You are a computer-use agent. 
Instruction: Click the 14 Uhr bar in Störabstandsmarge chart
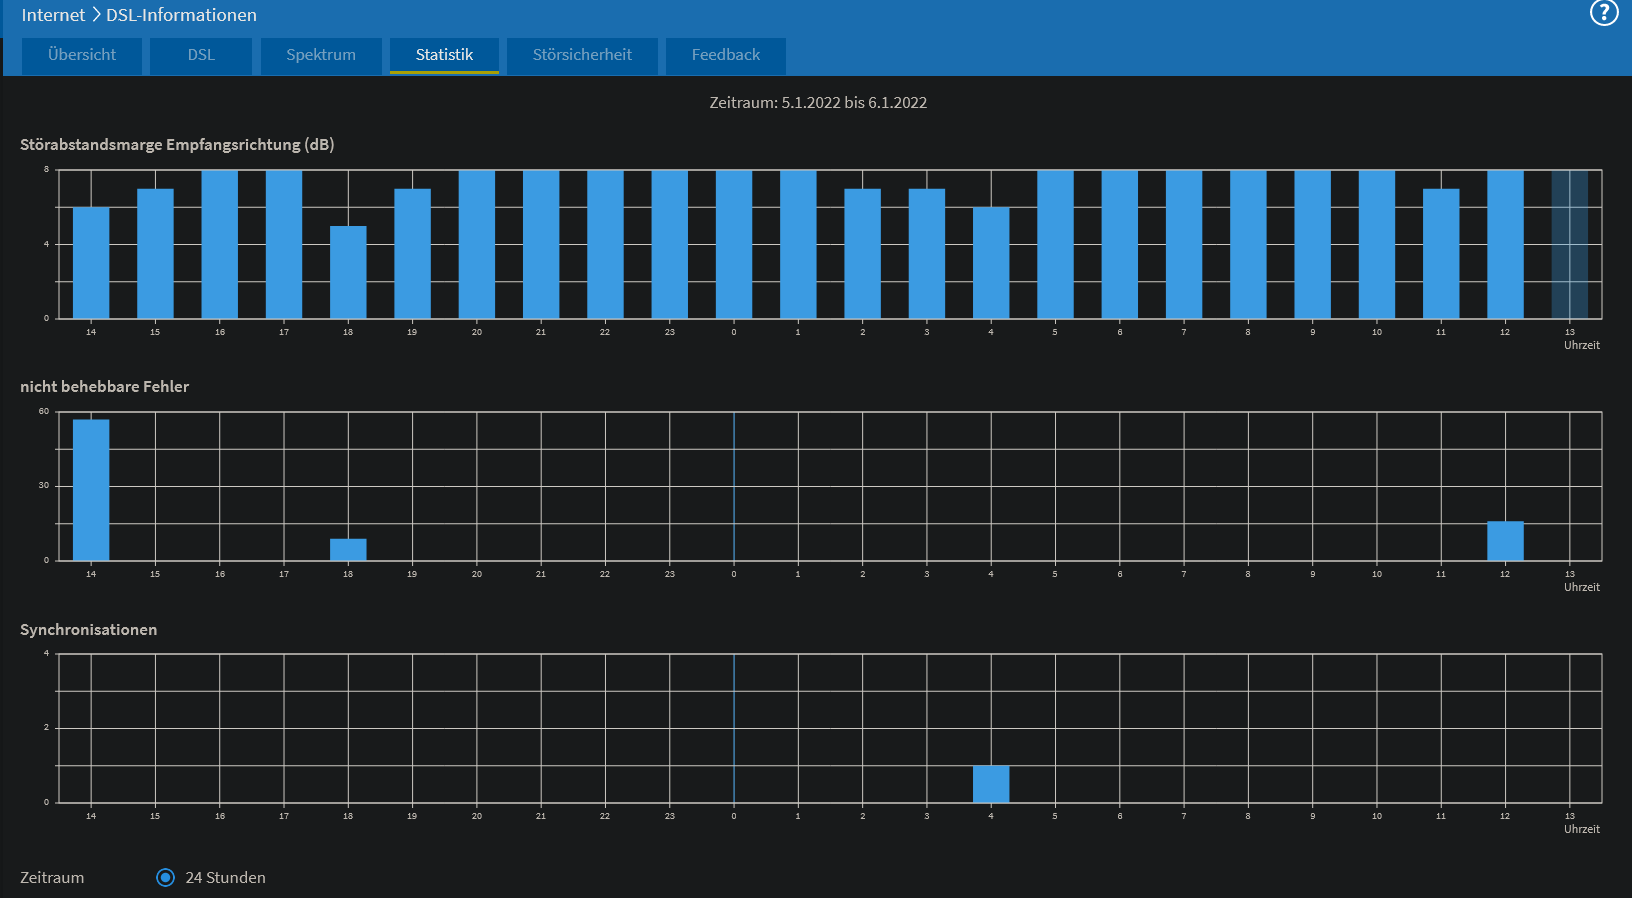pos(91,263)
